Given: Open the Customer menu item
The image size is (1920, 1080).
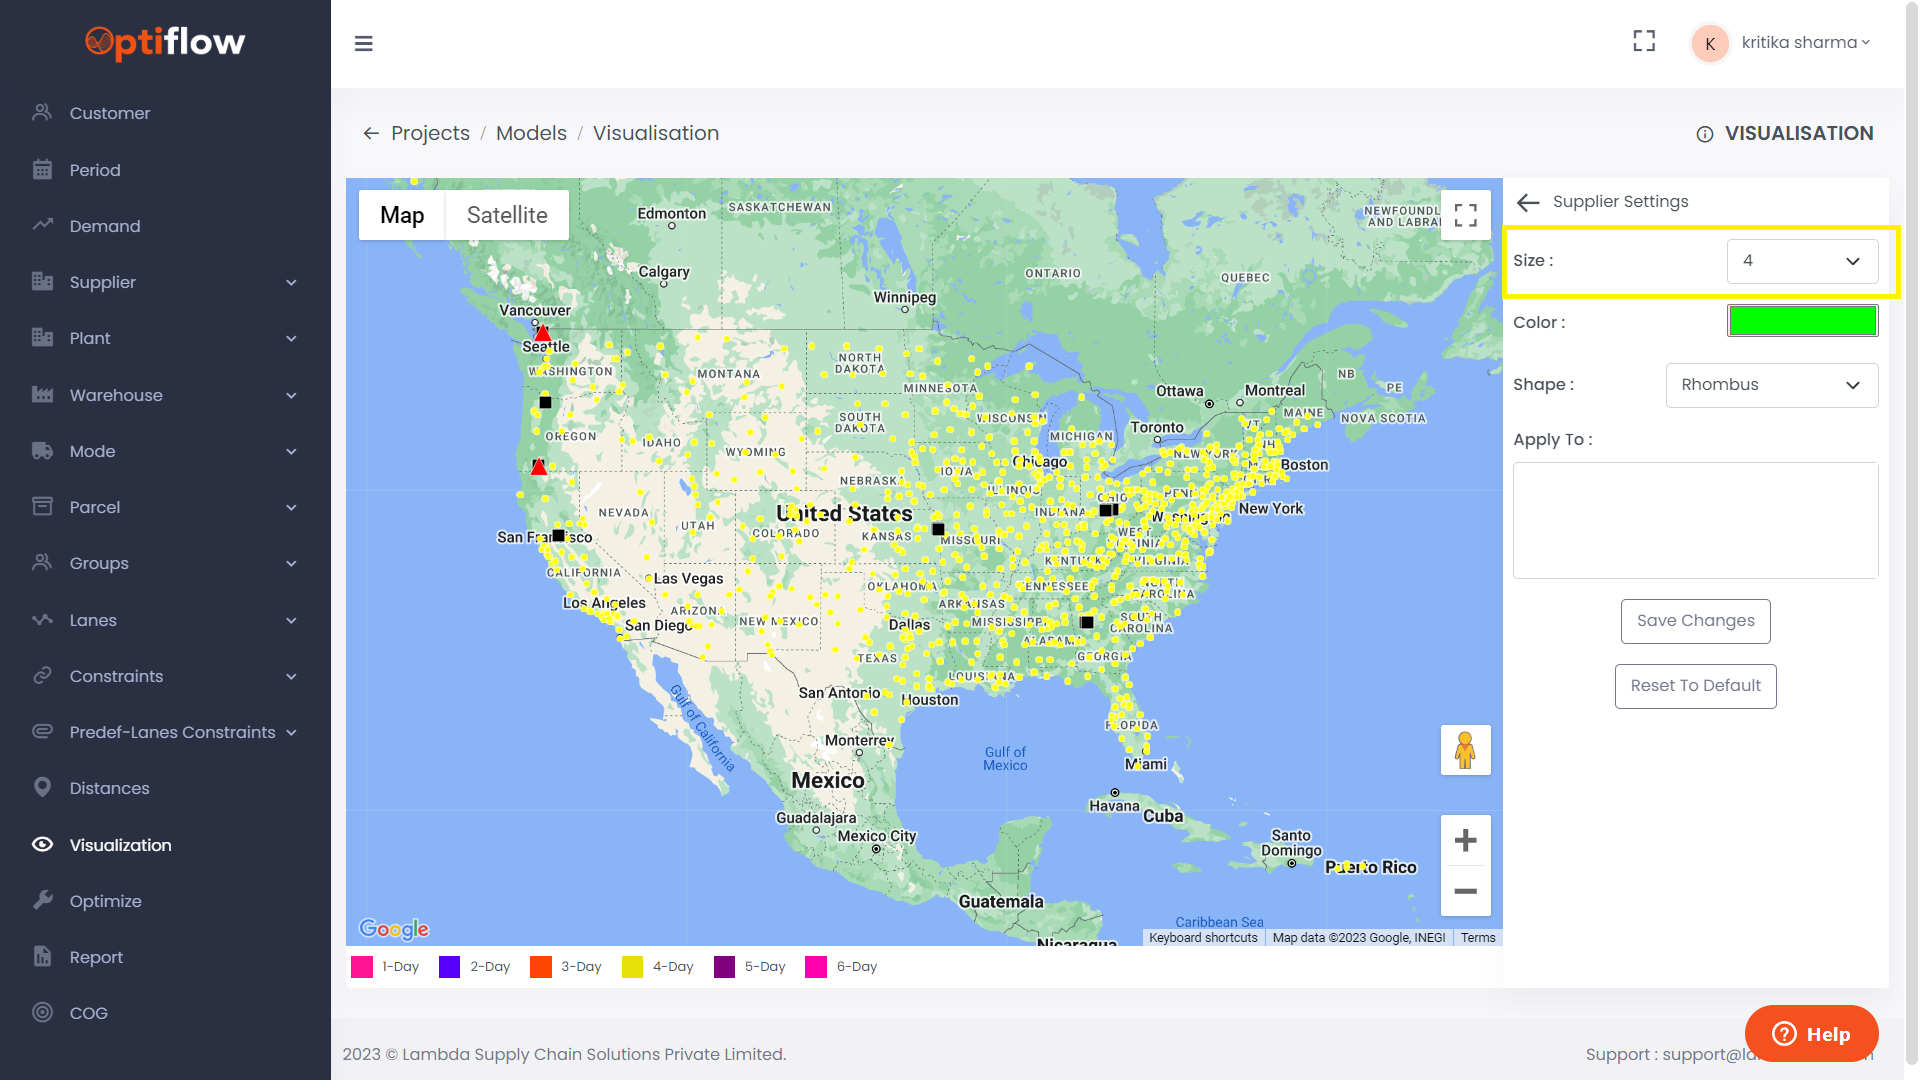Looking at the screenshot, I should point(110,113).
